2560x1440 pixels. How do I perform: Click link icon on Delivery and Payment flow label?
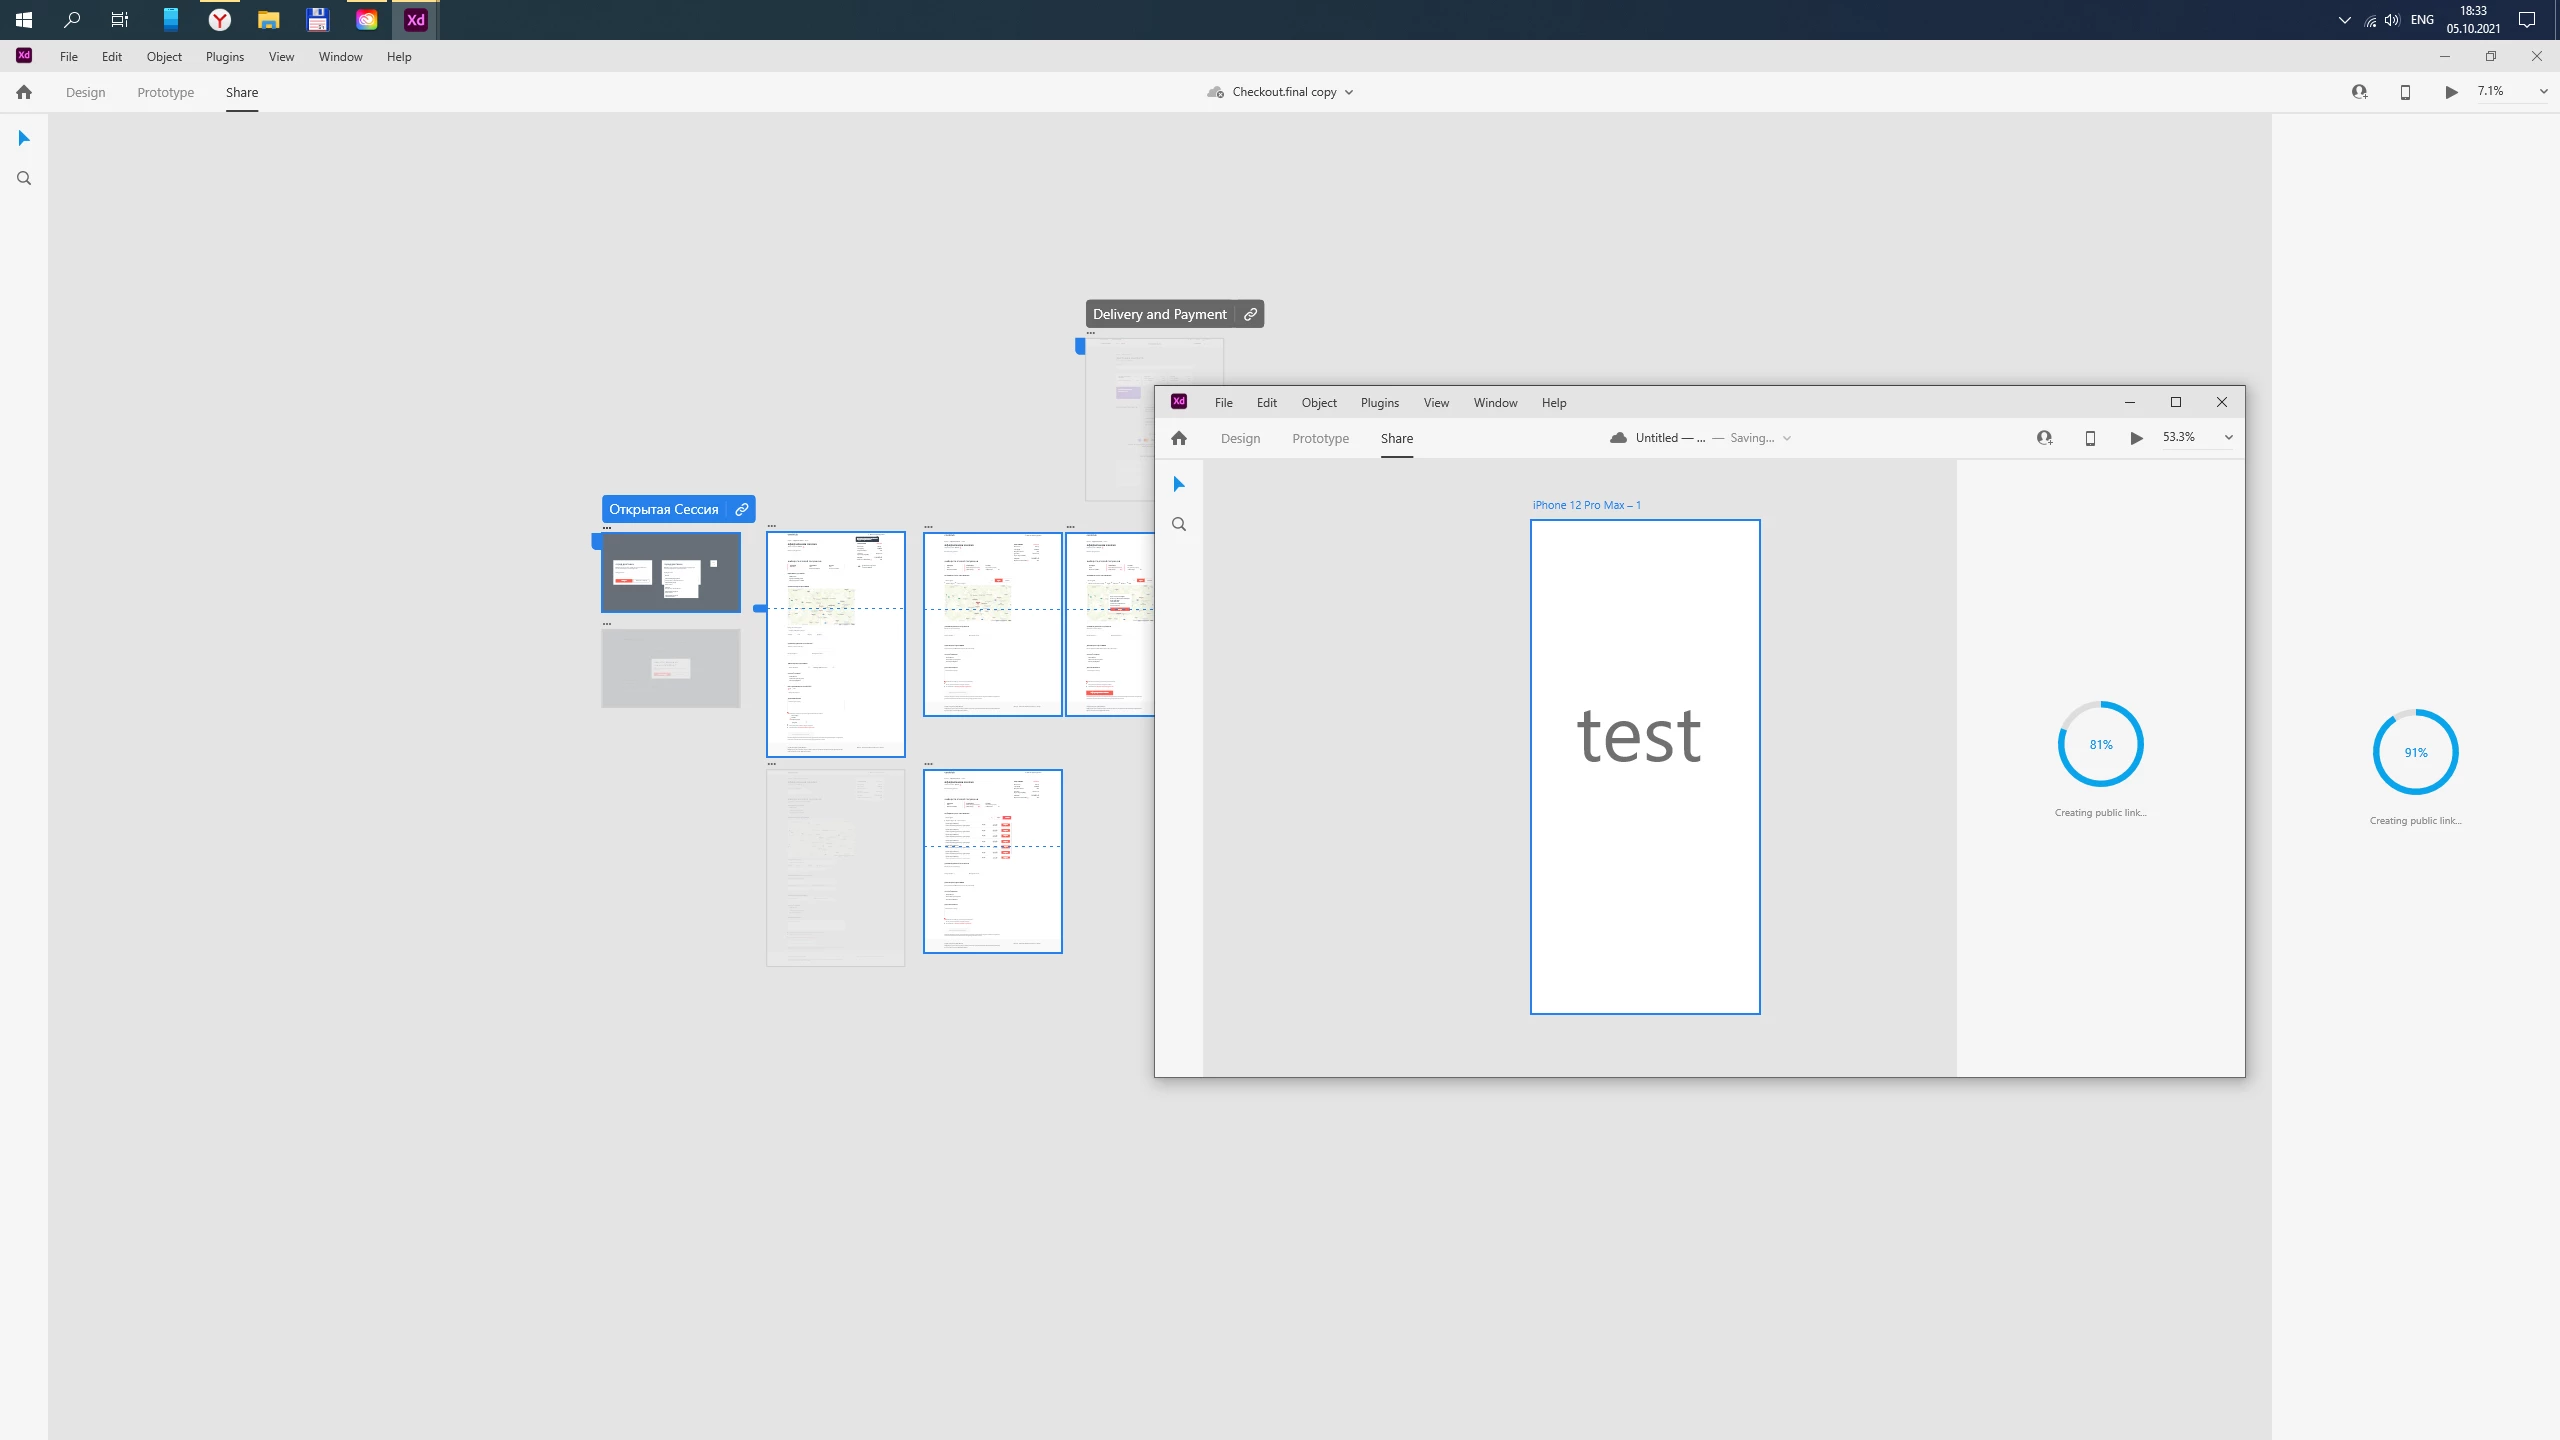coord(1250,314)
